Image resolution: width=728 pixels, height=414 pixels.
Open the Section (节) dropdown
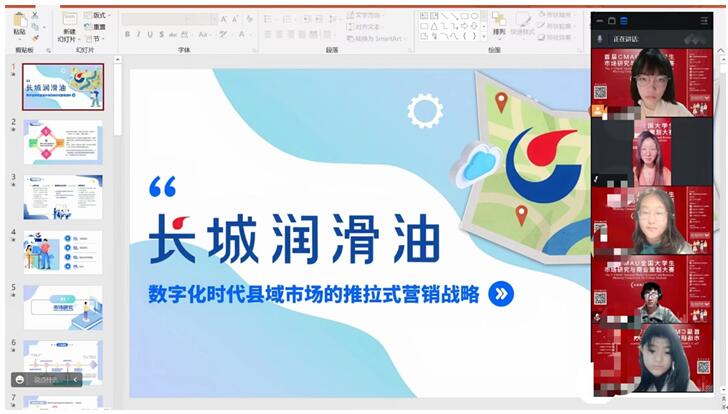(x=95, y=39)
